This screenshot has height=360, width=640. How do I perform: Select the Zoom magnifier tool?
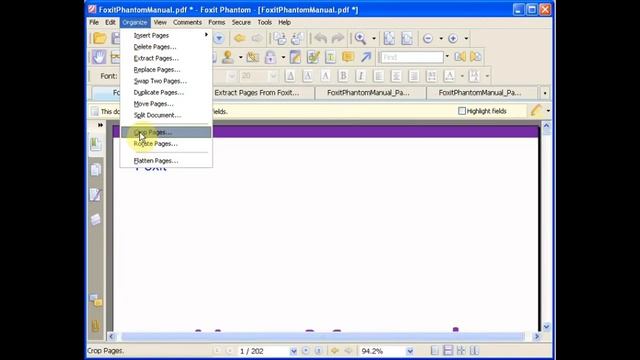(360, 38)
